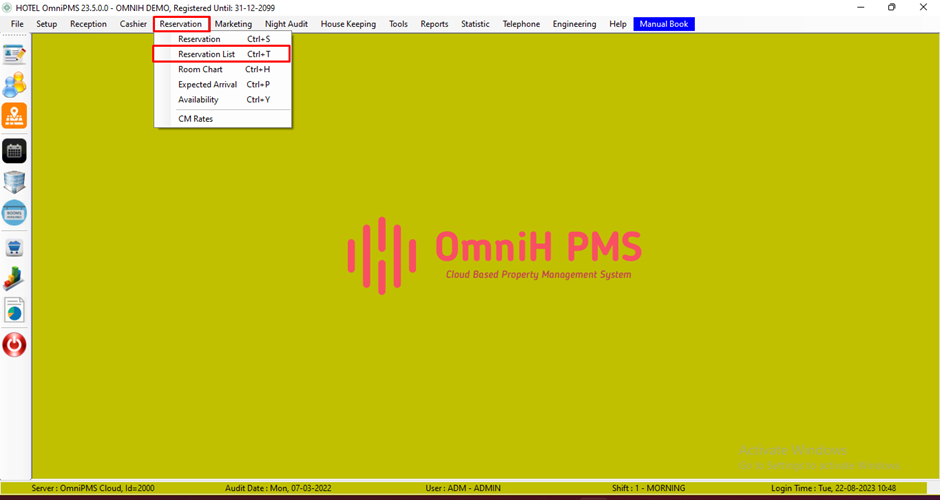940x500 pixels.
Task: Close the OmniPMS window
Action: point(923,8)
